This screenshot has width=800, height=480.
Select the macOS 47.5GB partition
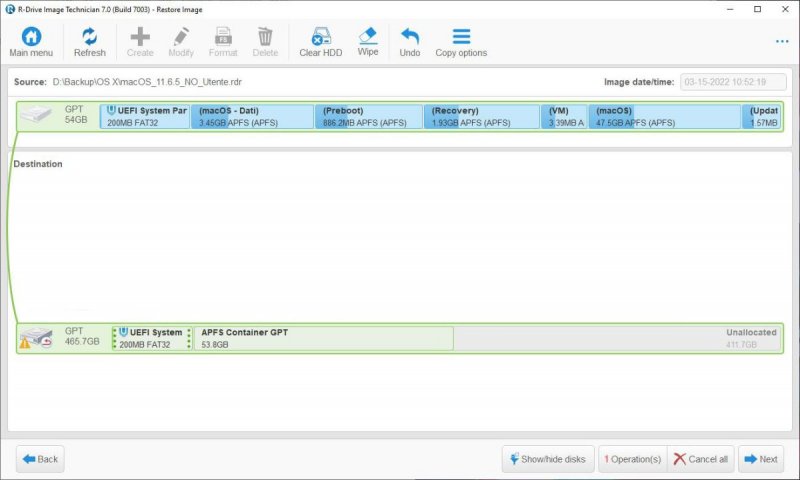665,117
